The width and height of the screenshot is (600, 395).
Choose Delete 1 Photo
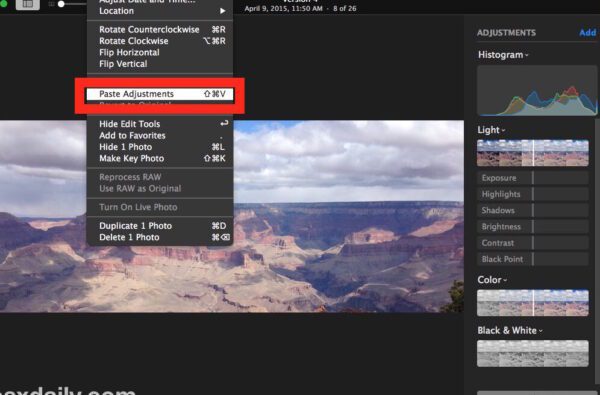tap(160, 237)
